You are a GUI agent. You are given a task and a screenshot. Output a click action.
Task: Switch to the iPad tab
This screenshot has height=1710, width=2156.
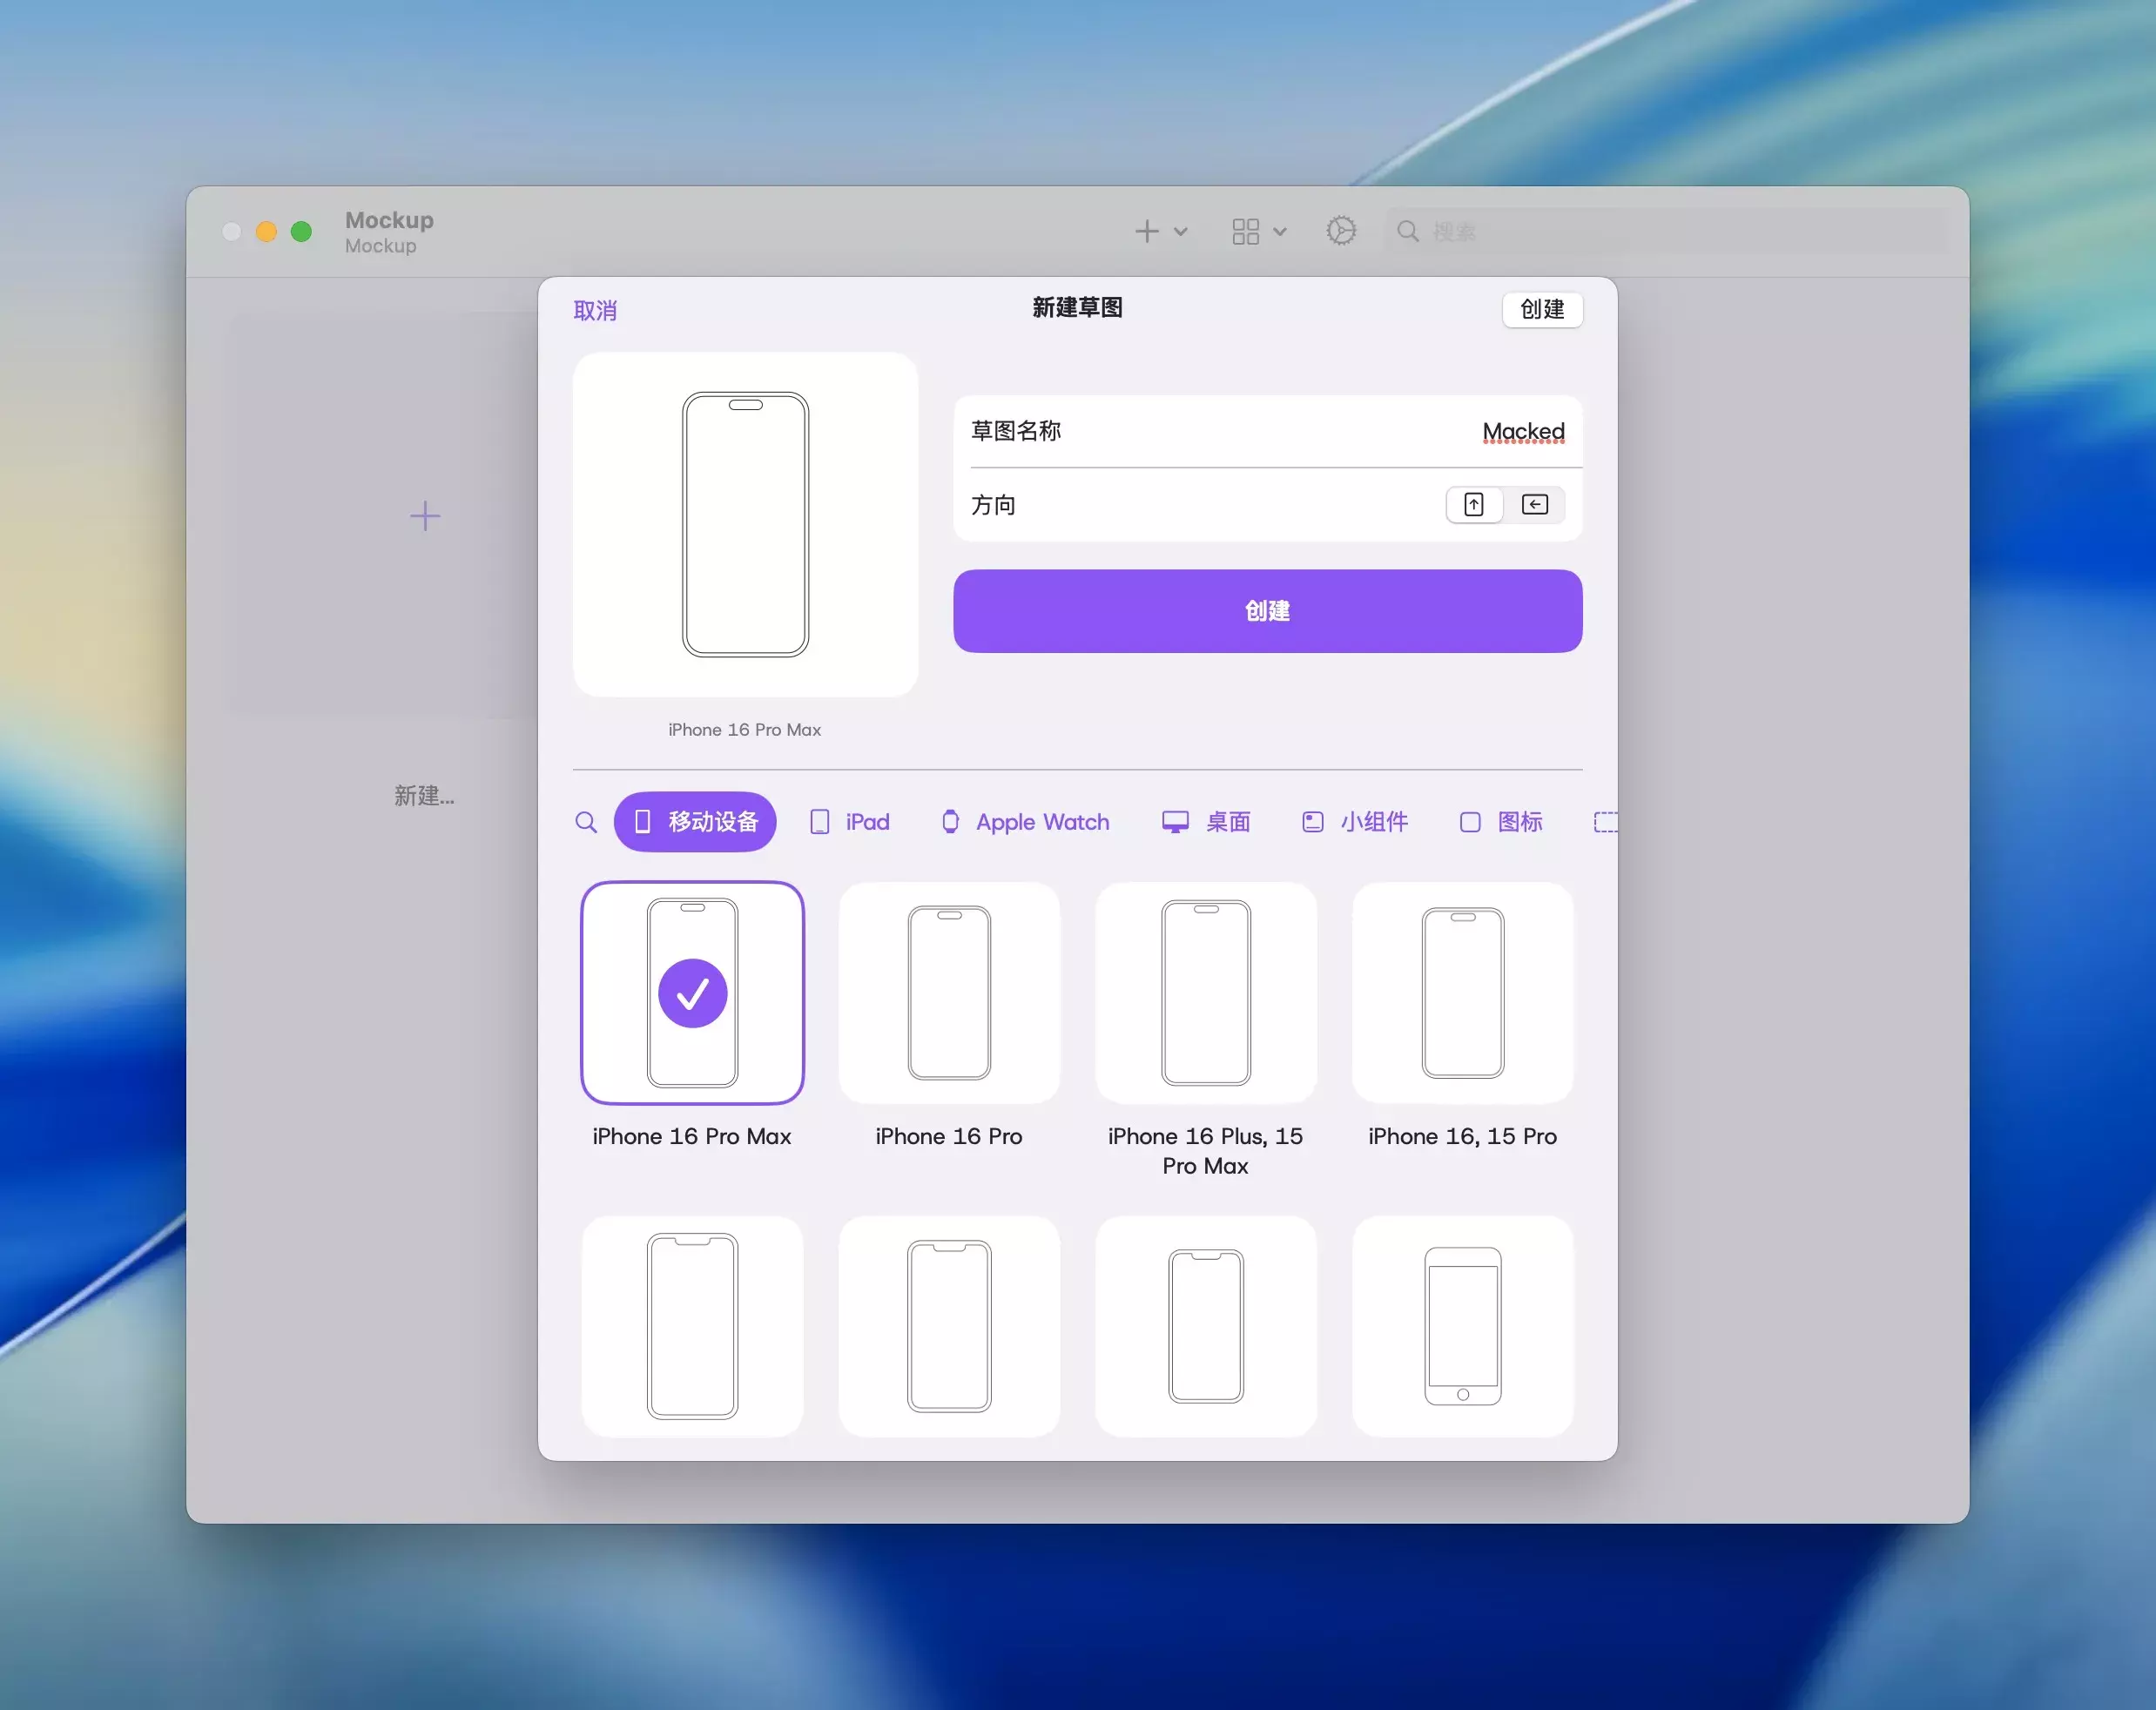[x=849, y=822]
